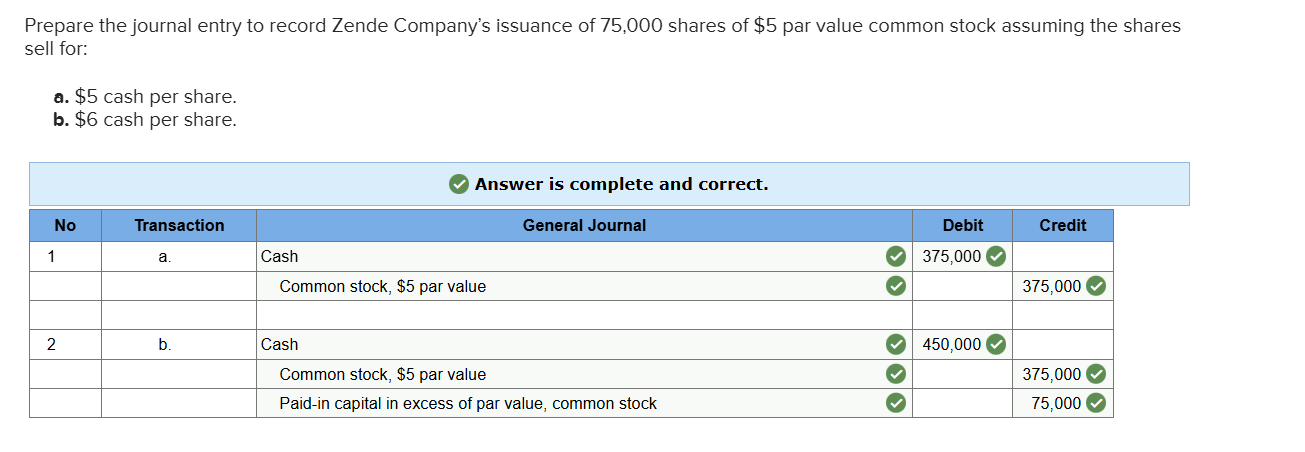This screenshot has height=452, width=1305.
Task: Click checkmark next to 450,000 debit amount
Action: (x=995, y=344)
